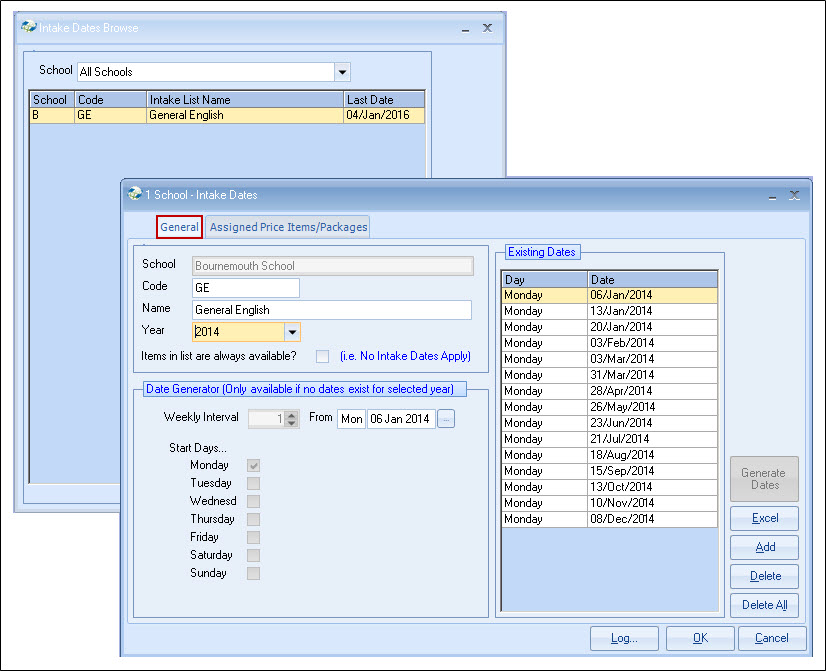The image size is (826, 671).
Task: Open the Year 2014 dropdown
Action: click(292, 332)
